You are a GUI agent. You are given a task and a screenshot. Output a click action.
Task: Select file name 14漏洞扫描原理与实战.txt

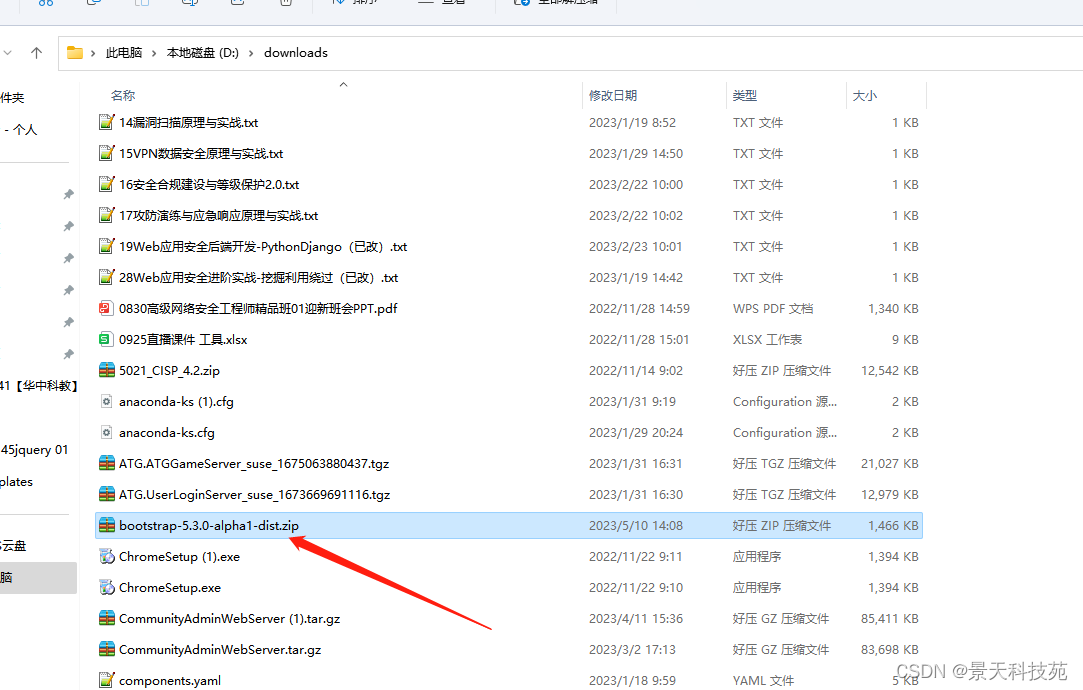(189, 122)
